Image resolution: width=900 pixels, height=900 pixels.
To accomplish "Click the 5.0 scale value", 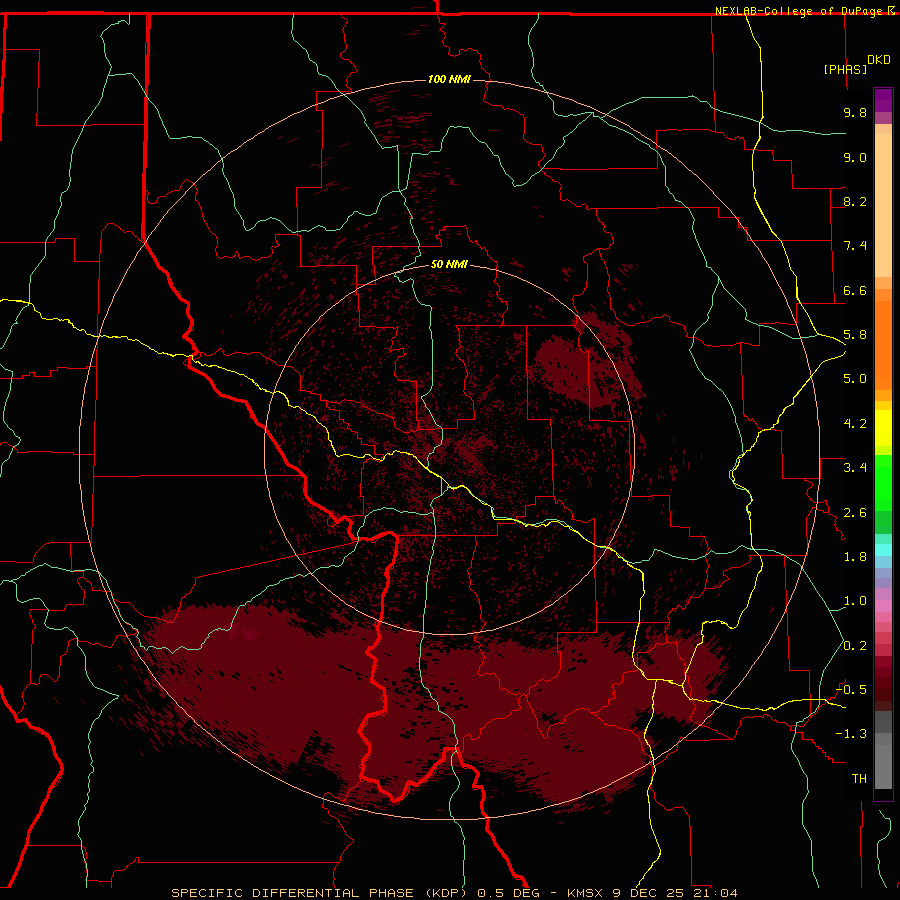I will click(855, 379).
